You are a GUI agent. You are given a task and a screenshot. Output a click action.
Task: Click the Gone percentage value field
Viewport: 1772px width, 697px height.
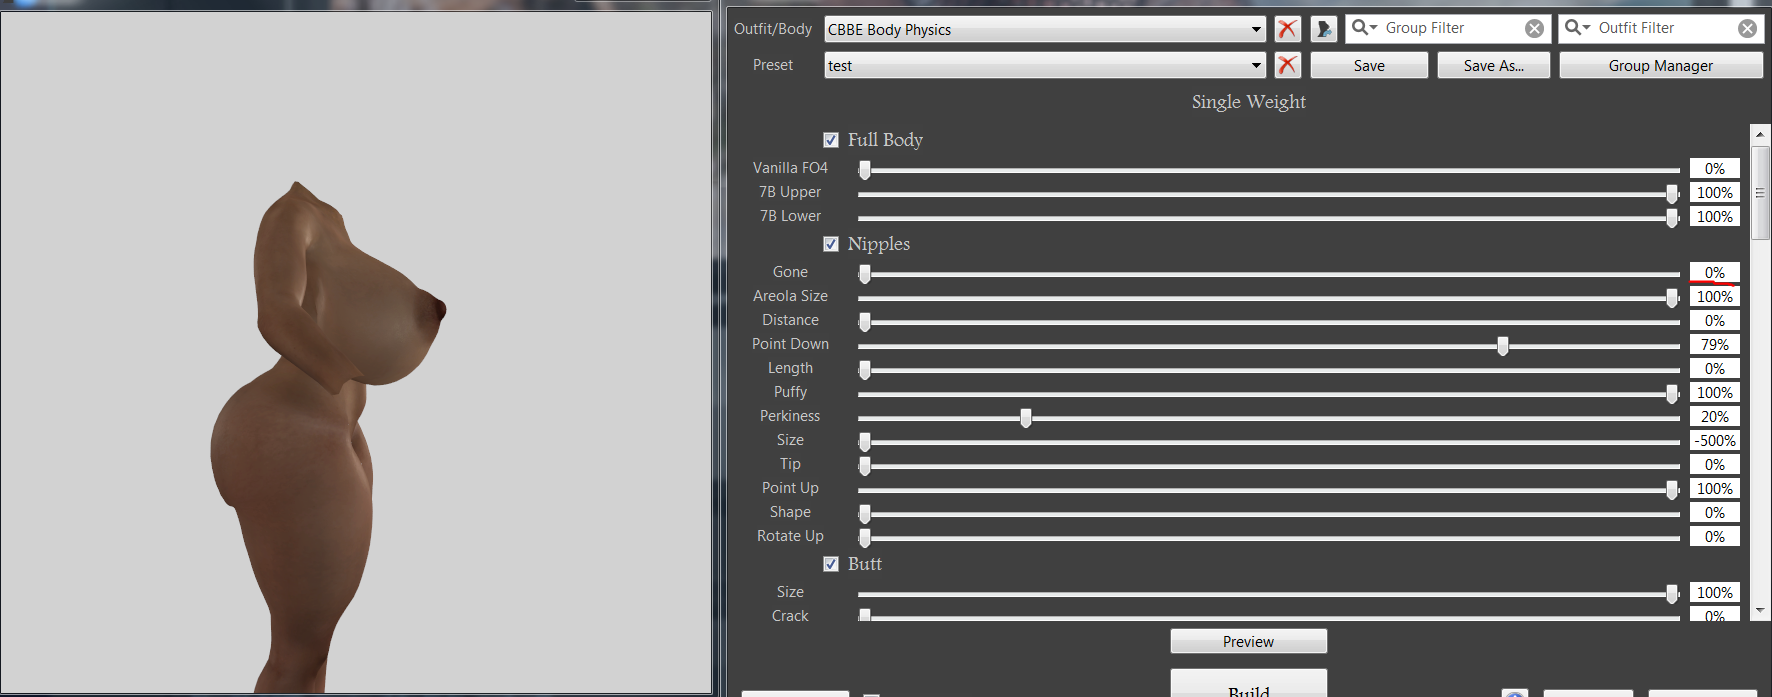pos(1715,272)
